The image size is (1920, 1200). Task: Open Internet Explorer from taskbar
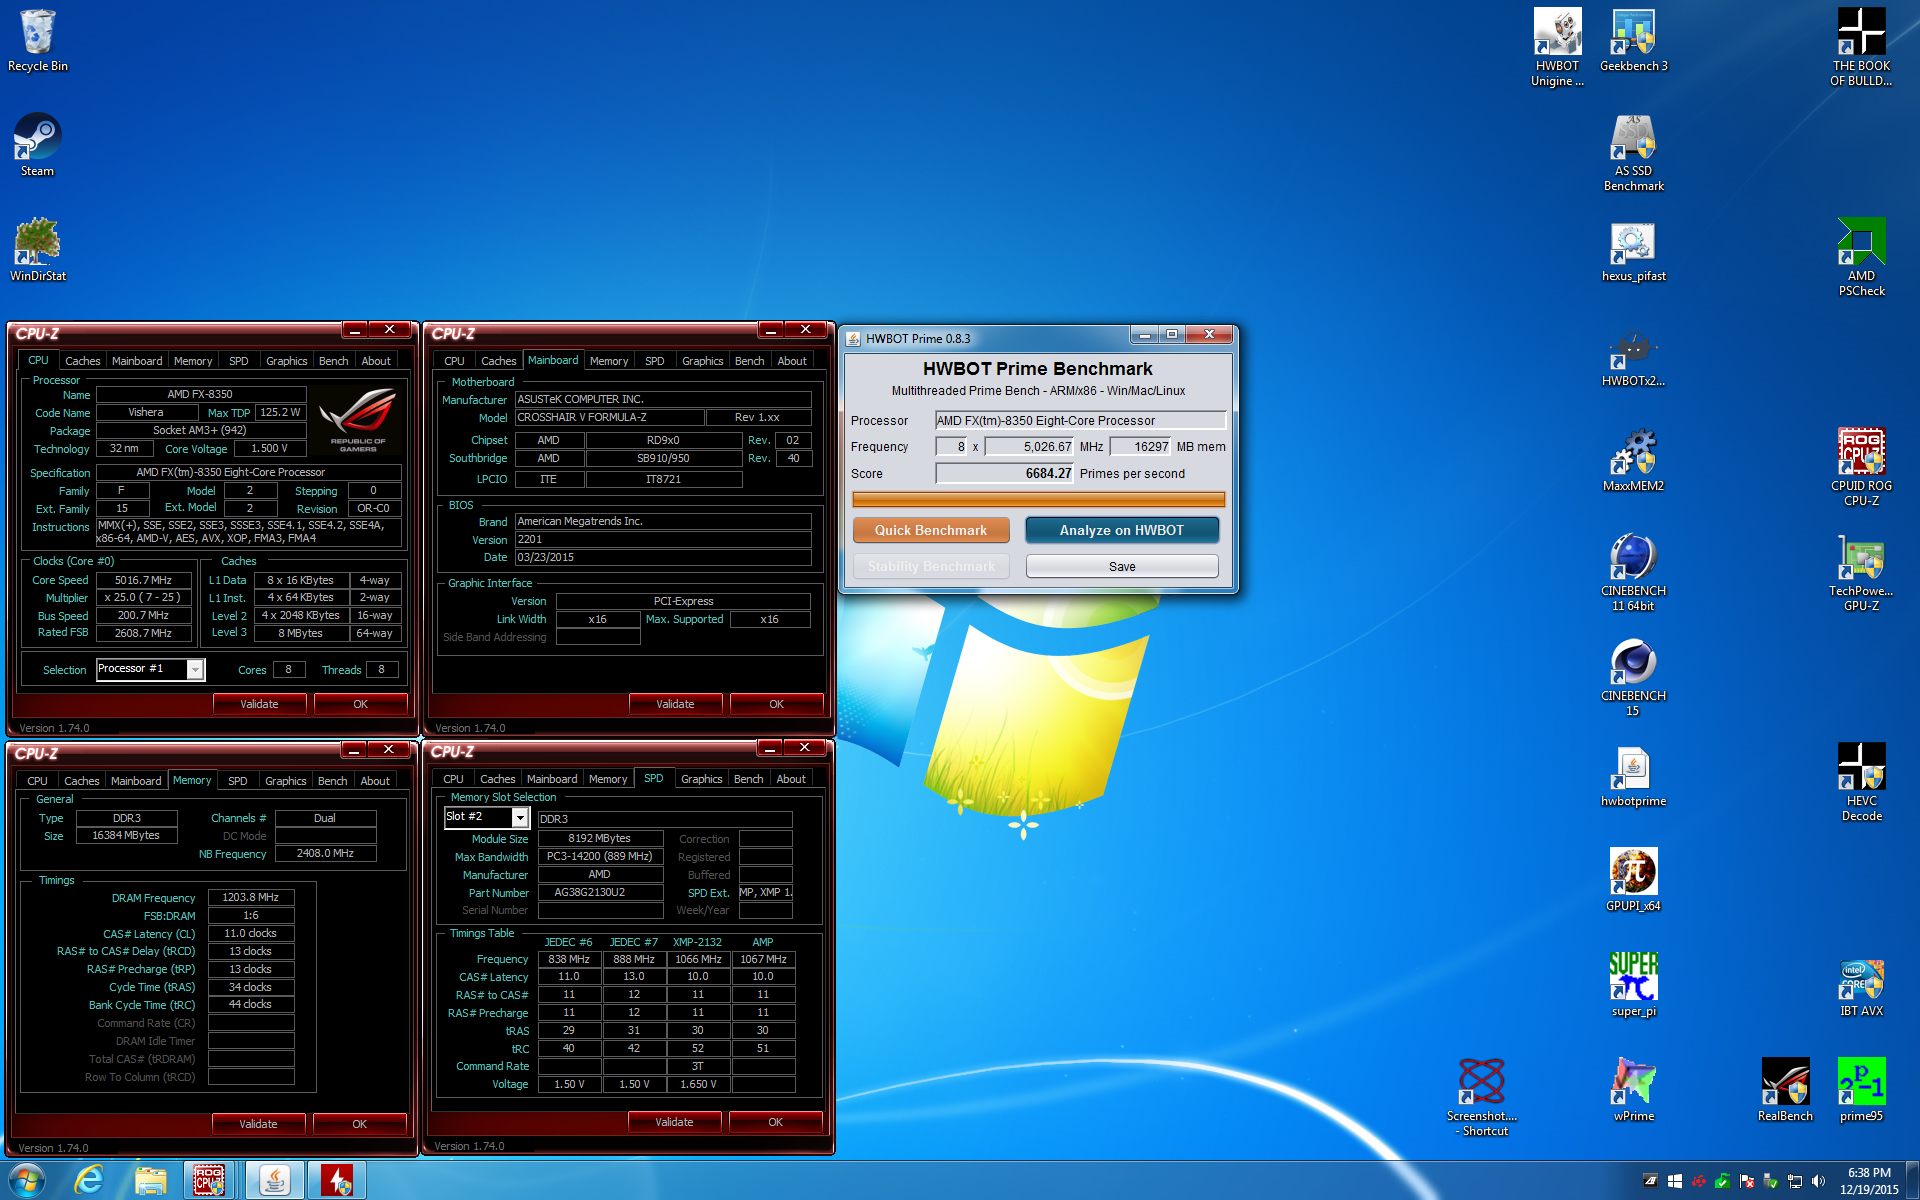pyautogui.click(x=89, y=1180)
